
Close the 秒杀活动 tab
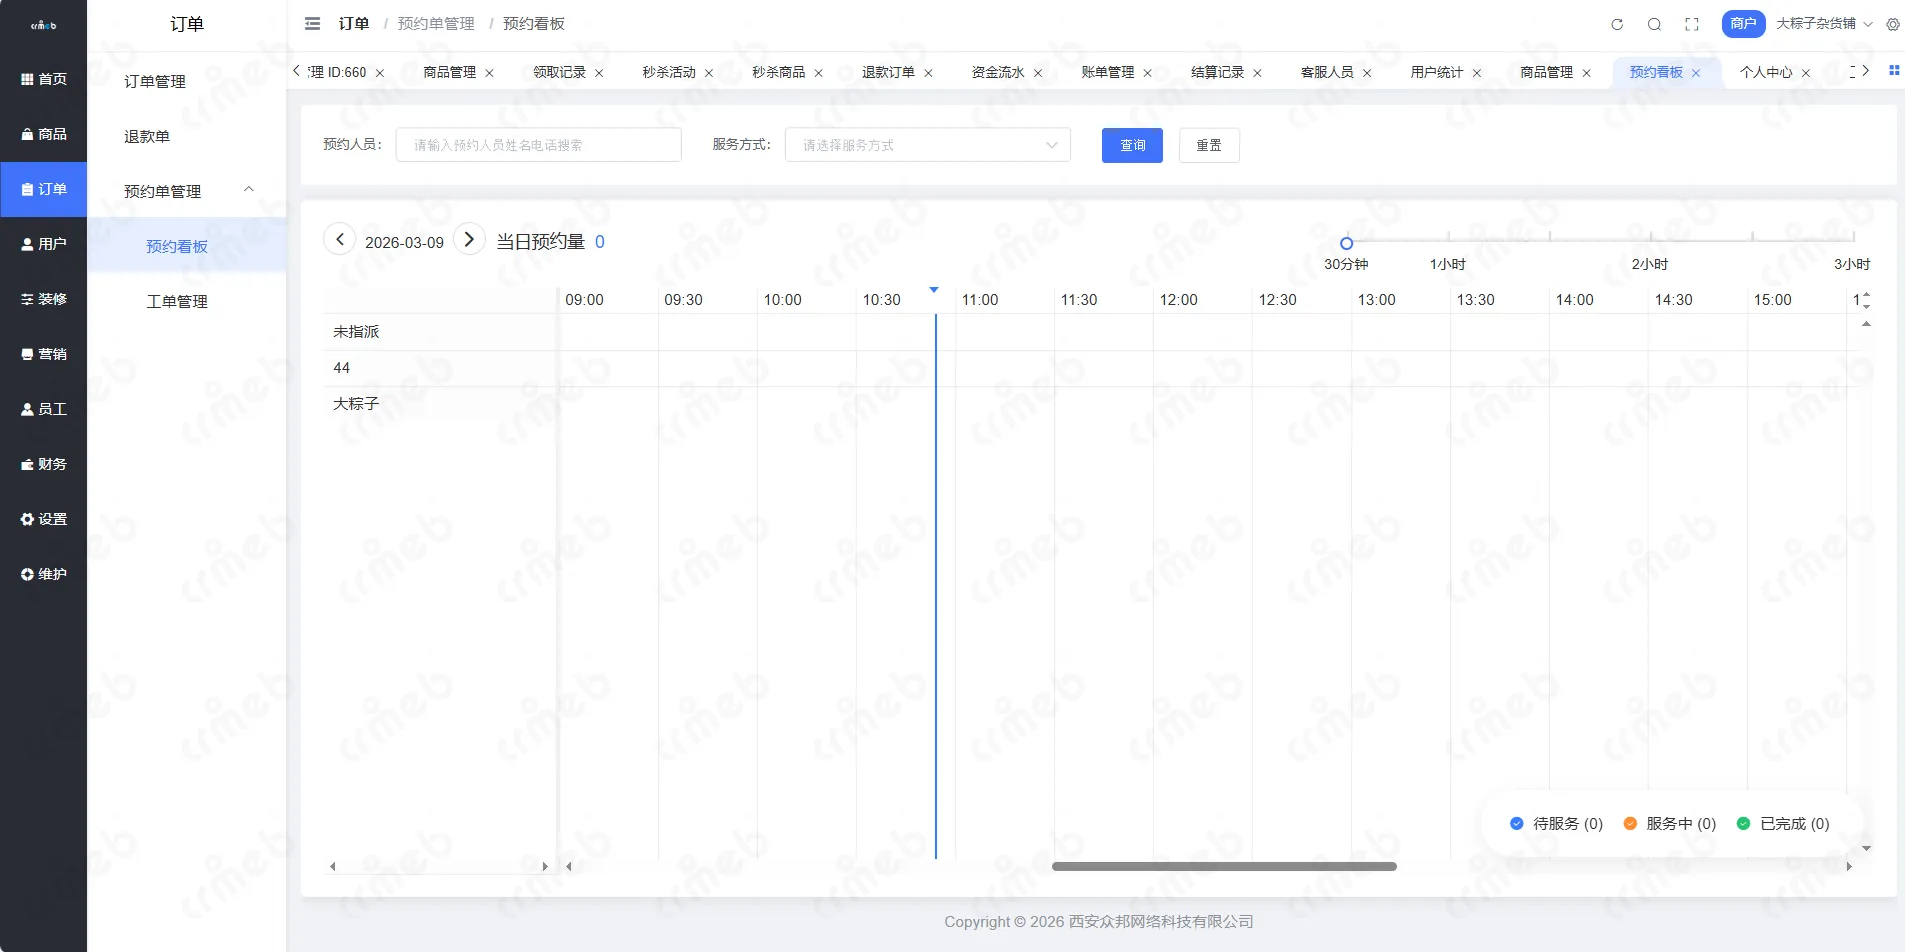pos(709,73)
